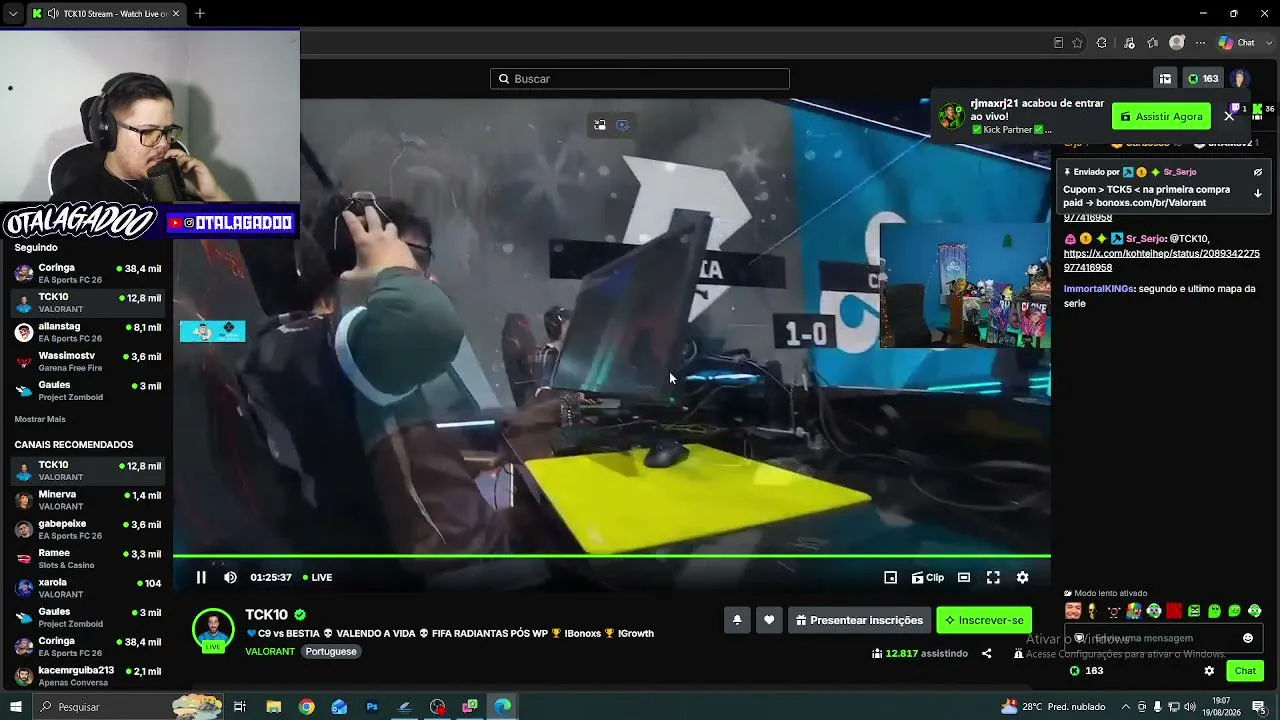The width and height of the screenshot is (1280, 720).
Task: Open Ramee Slots & Casino channel
Action: coord(88,558)
